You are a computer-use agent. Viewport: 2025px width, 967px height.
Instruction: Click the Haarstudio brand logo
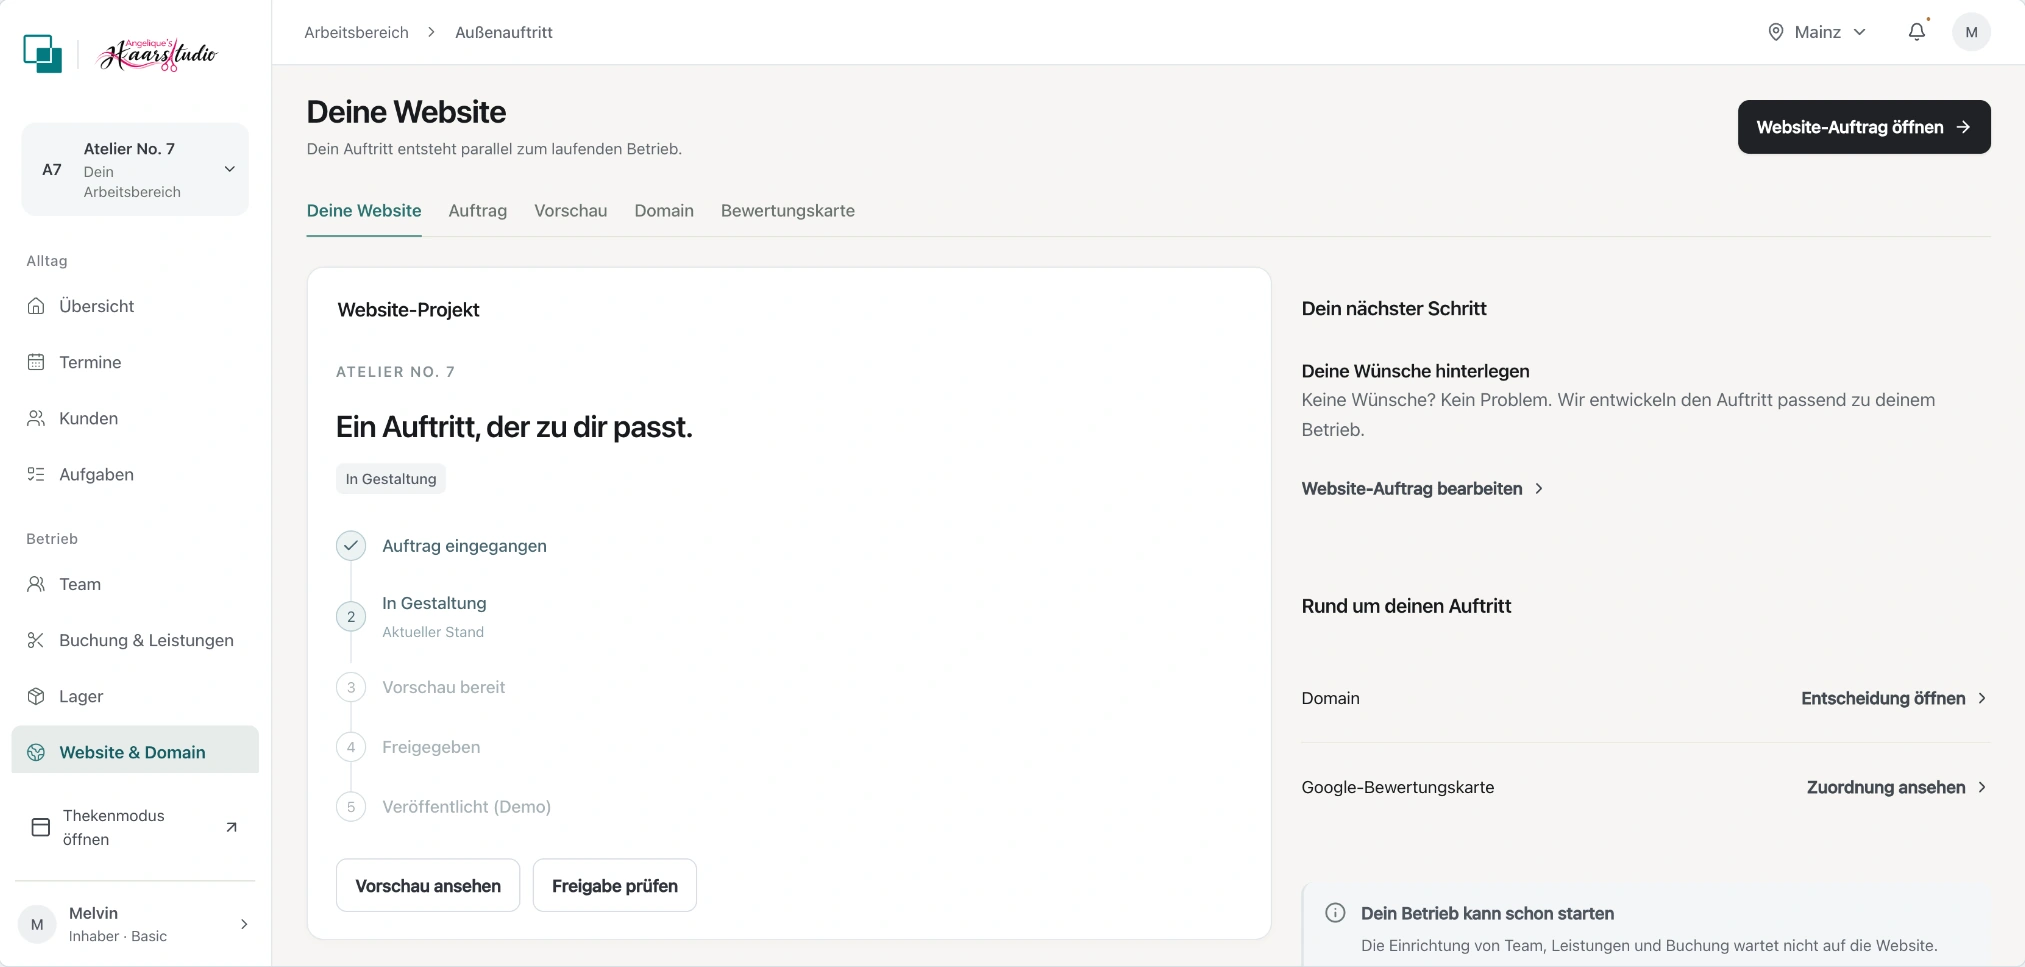pyautogui.click(x=157, y=54)
